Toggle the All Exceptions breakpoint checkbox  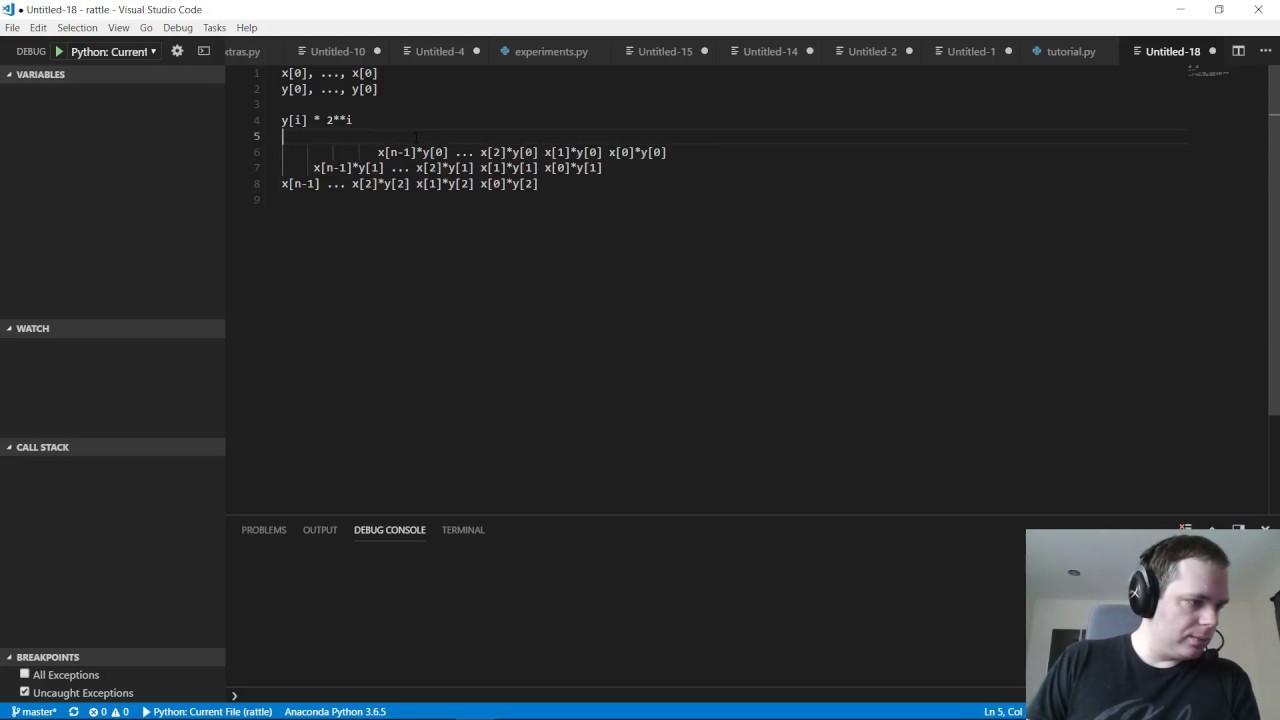(25, 674)
